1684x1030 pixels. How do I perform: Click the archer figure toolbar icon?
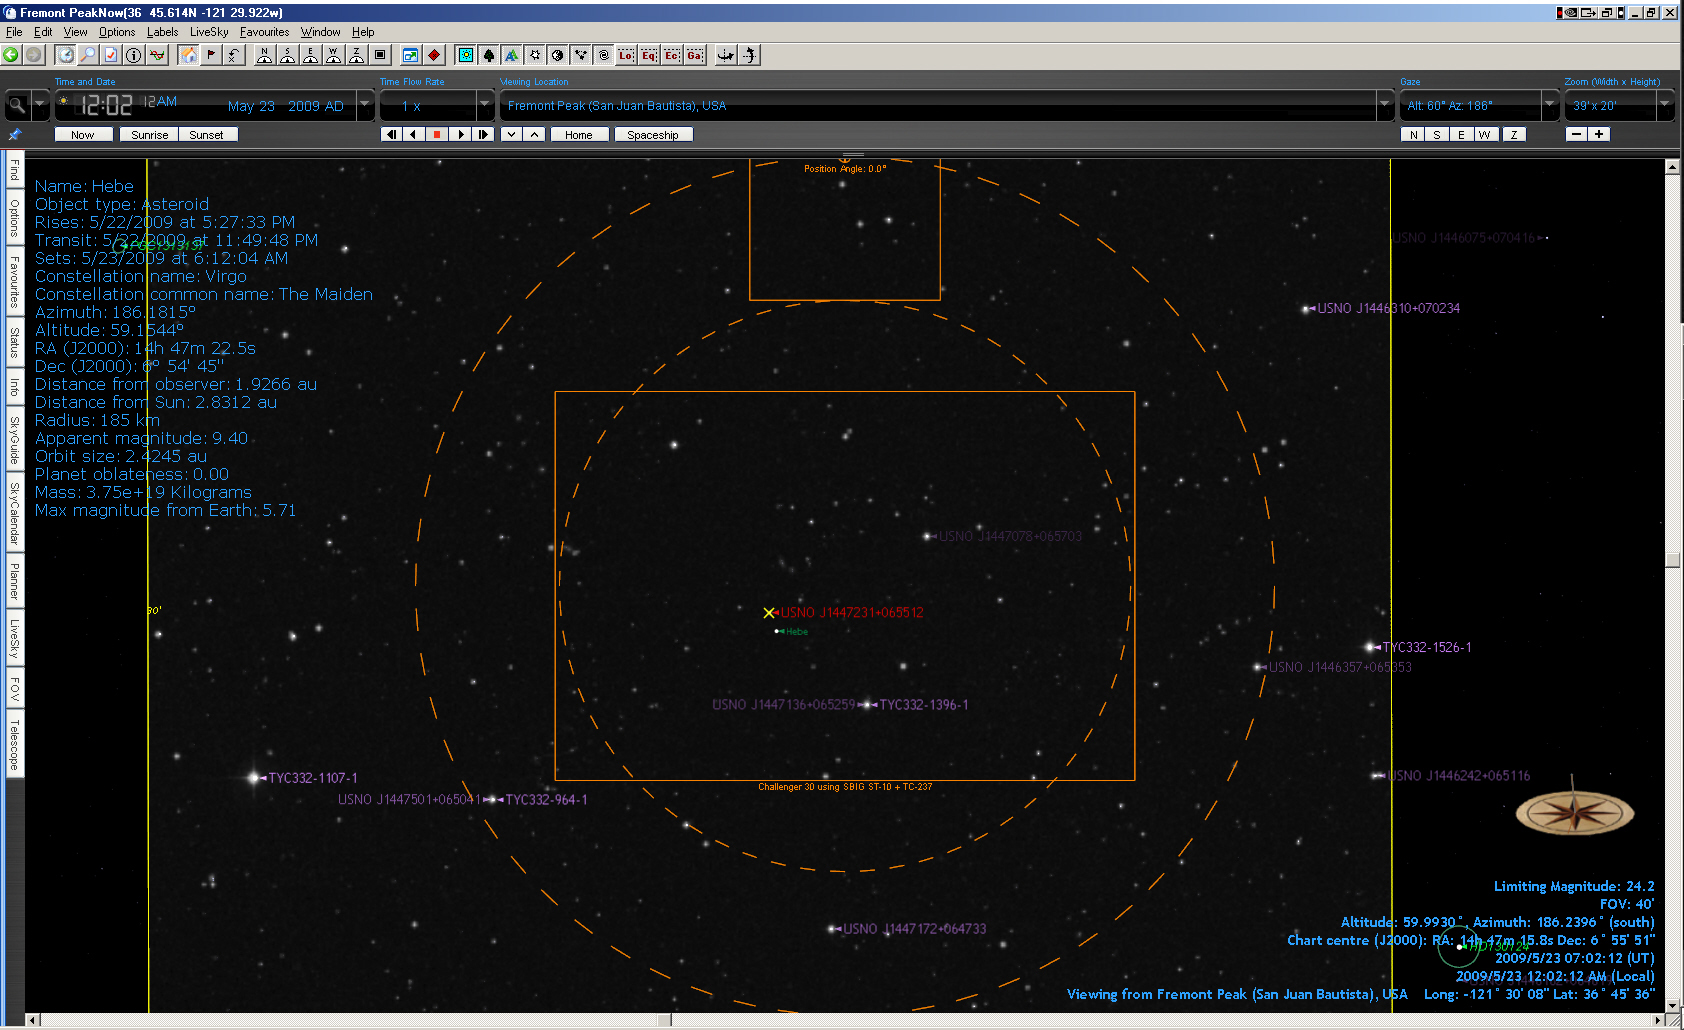[x=749, y=55]
